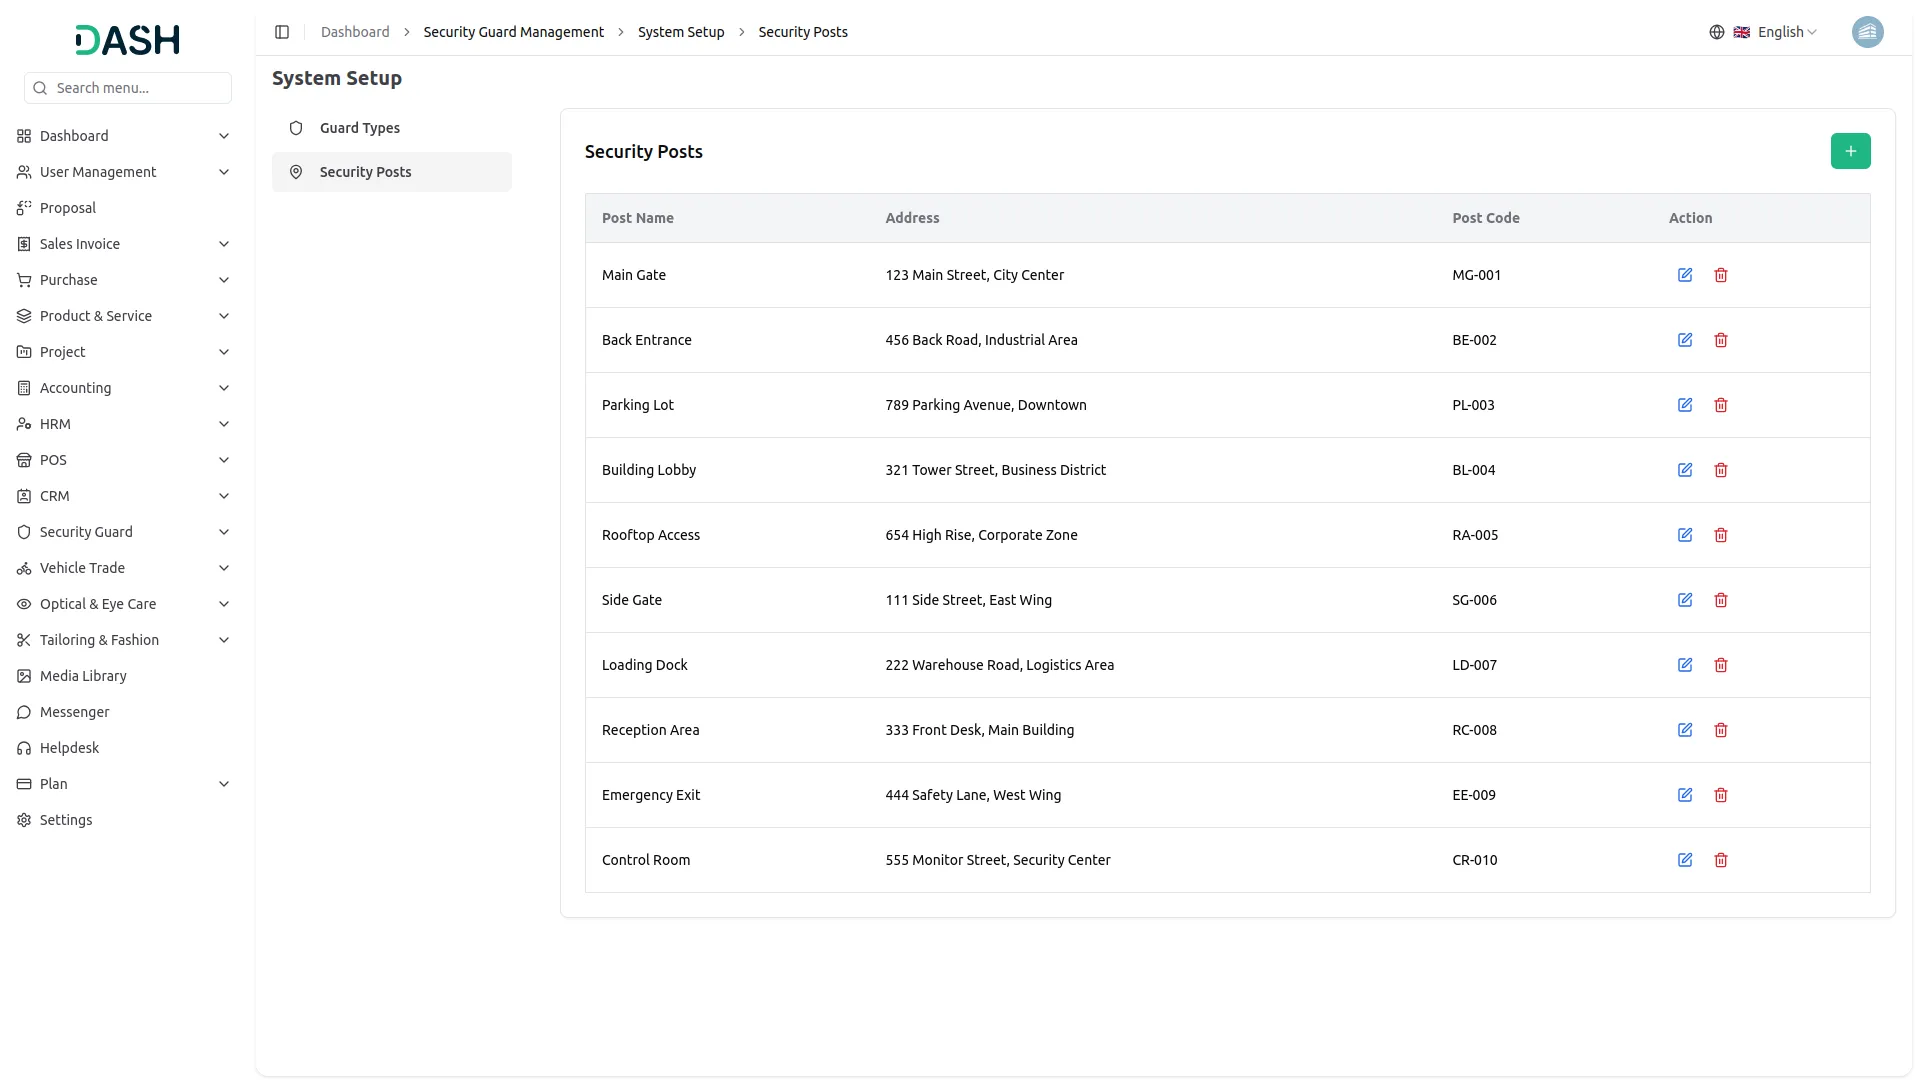Delete the Parking Lot security post
The image size is (1920, 1080).
click(x=1721, y=405)
